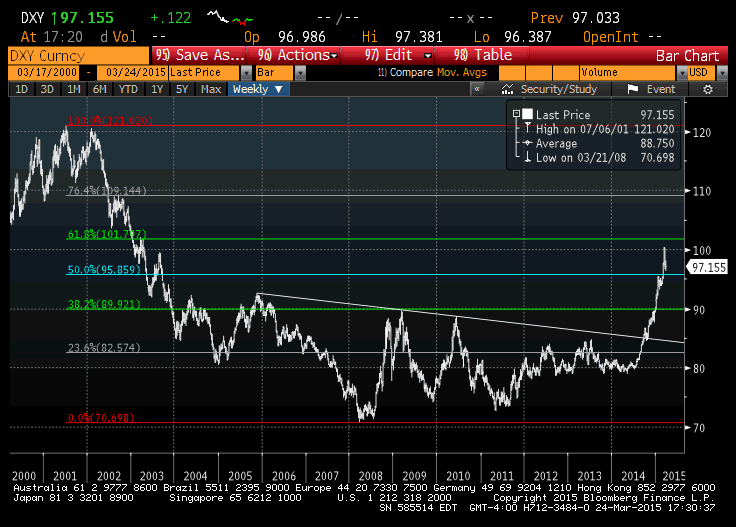The width and height of the screenshot is (736, 527).
Task: Collapse legend tree with minus box
Action: (514, 115)
